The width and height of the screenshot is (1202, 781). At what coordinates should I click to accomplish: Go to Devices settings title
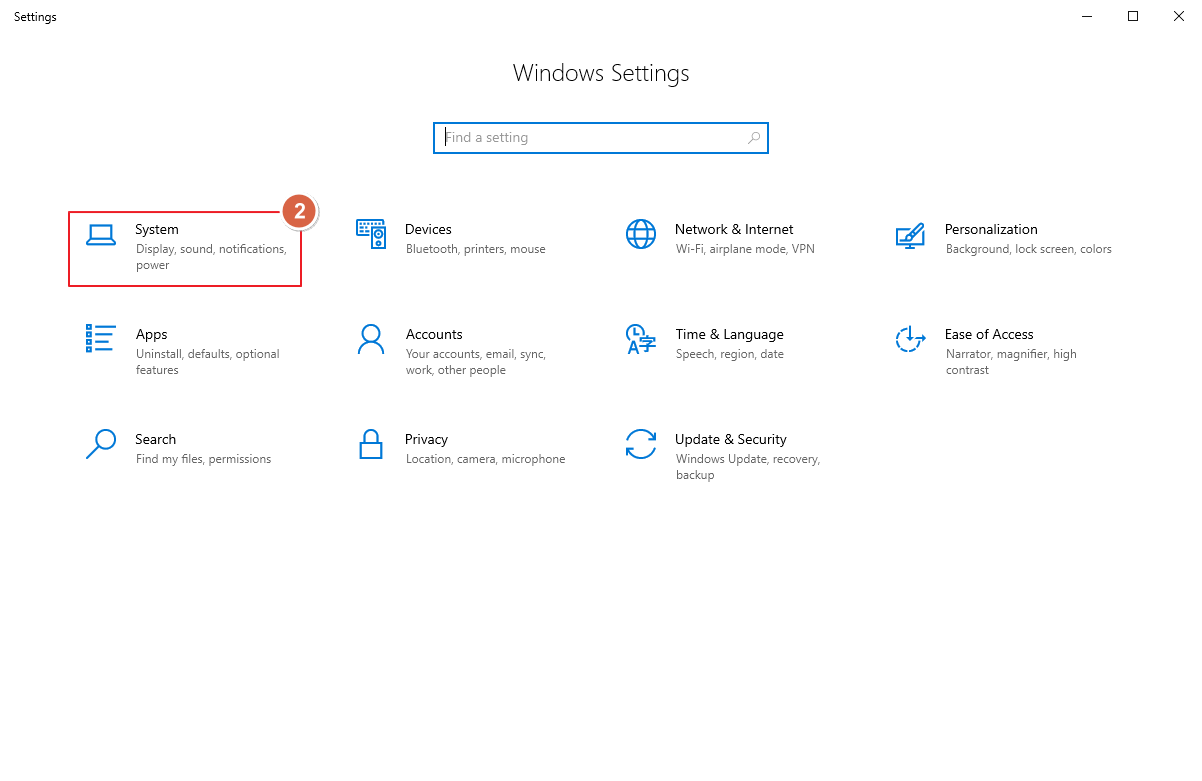428,229
